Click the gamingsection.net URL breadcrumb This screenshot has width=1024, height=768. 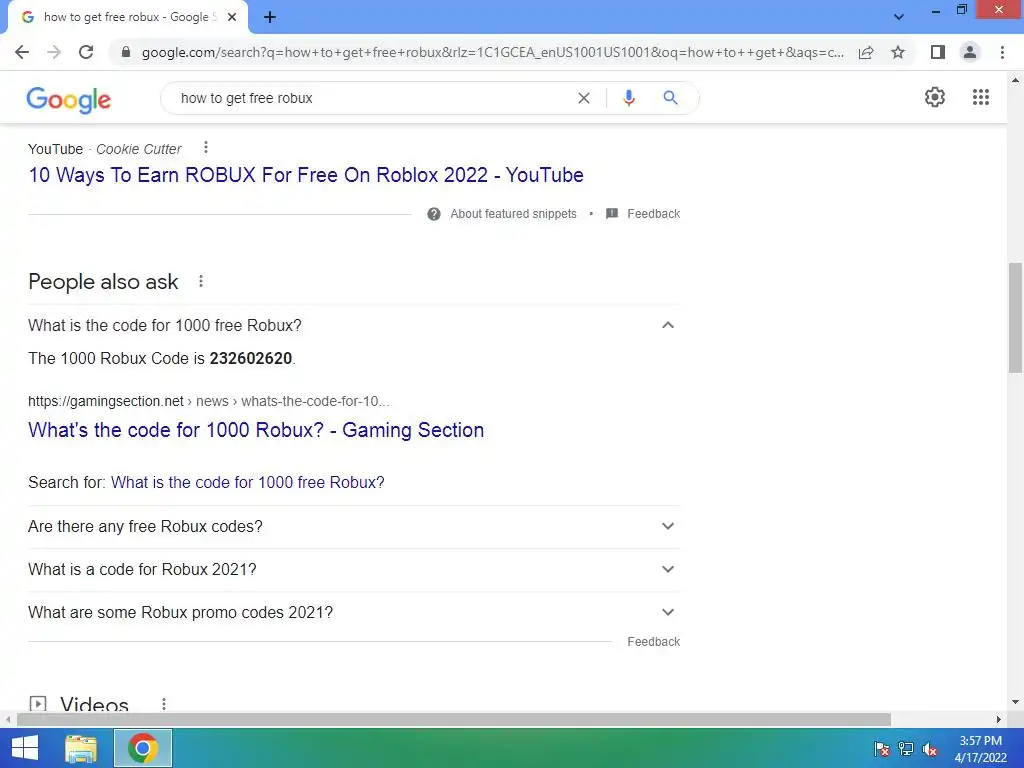(208, 401)
